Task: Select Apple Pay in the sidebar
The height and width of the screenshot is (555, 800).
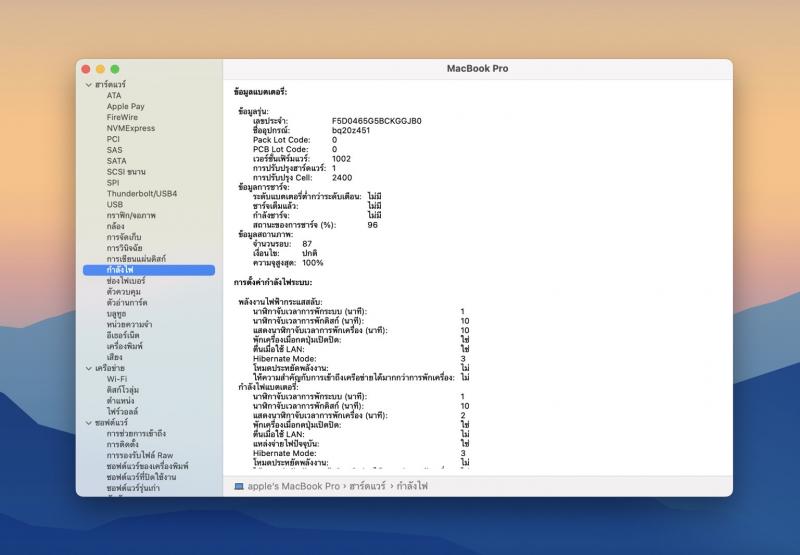Action: (126, 106)
